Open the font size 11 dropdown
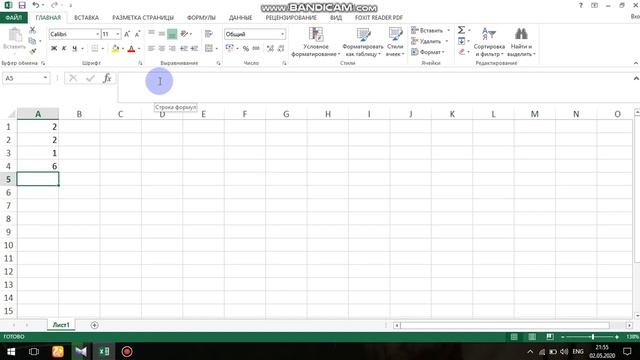The image size is (640, 360). tap(118, 34)
